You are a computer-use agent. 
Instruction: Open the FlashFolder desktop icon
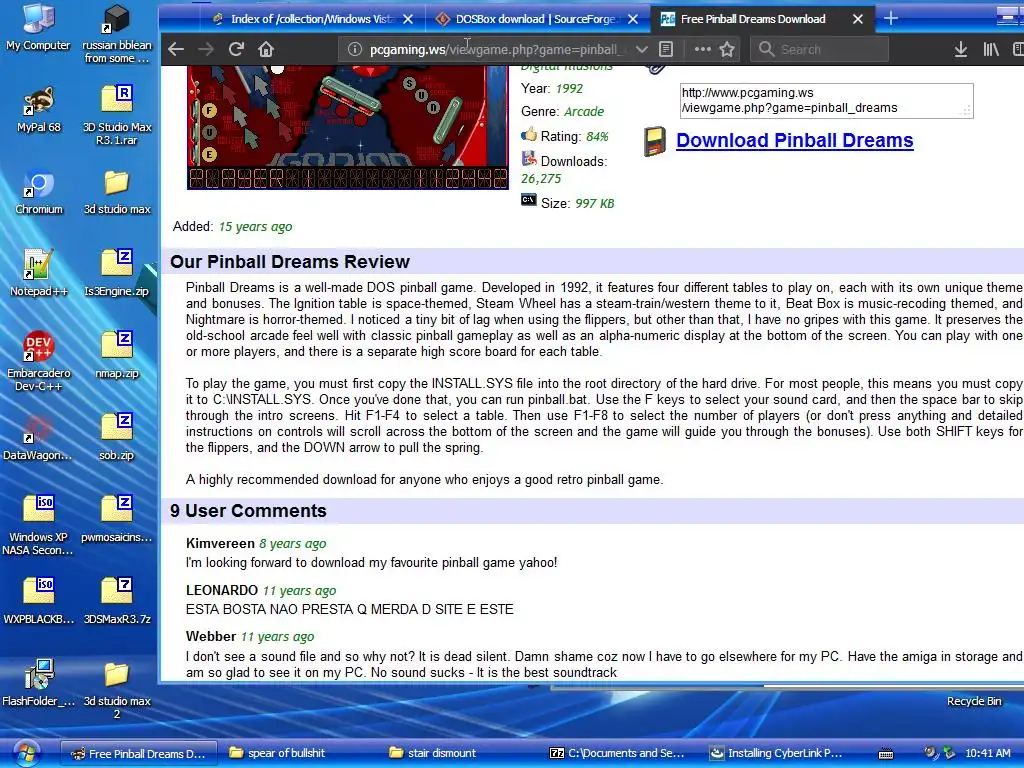pyautogui.click(x=39, y=682)
